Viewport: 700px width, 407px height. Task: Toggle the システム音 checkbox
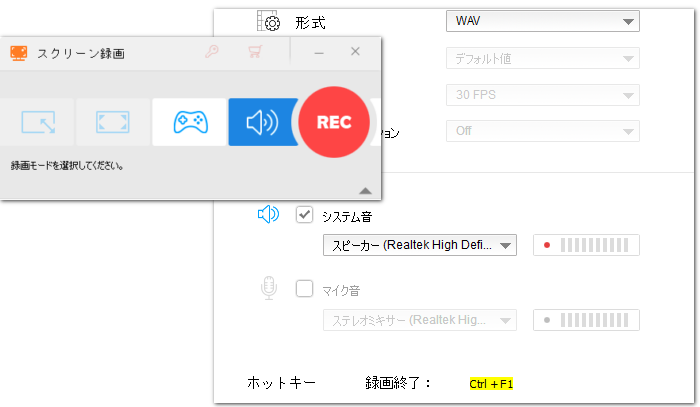click(x=304, y=215)
